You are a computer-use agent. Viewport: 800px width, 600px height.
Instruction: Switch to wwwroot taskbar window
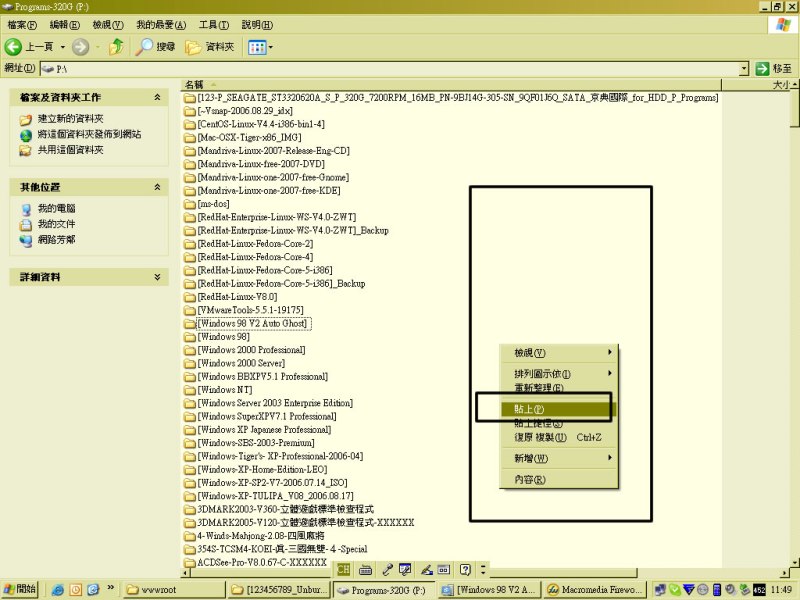(174, 590)
